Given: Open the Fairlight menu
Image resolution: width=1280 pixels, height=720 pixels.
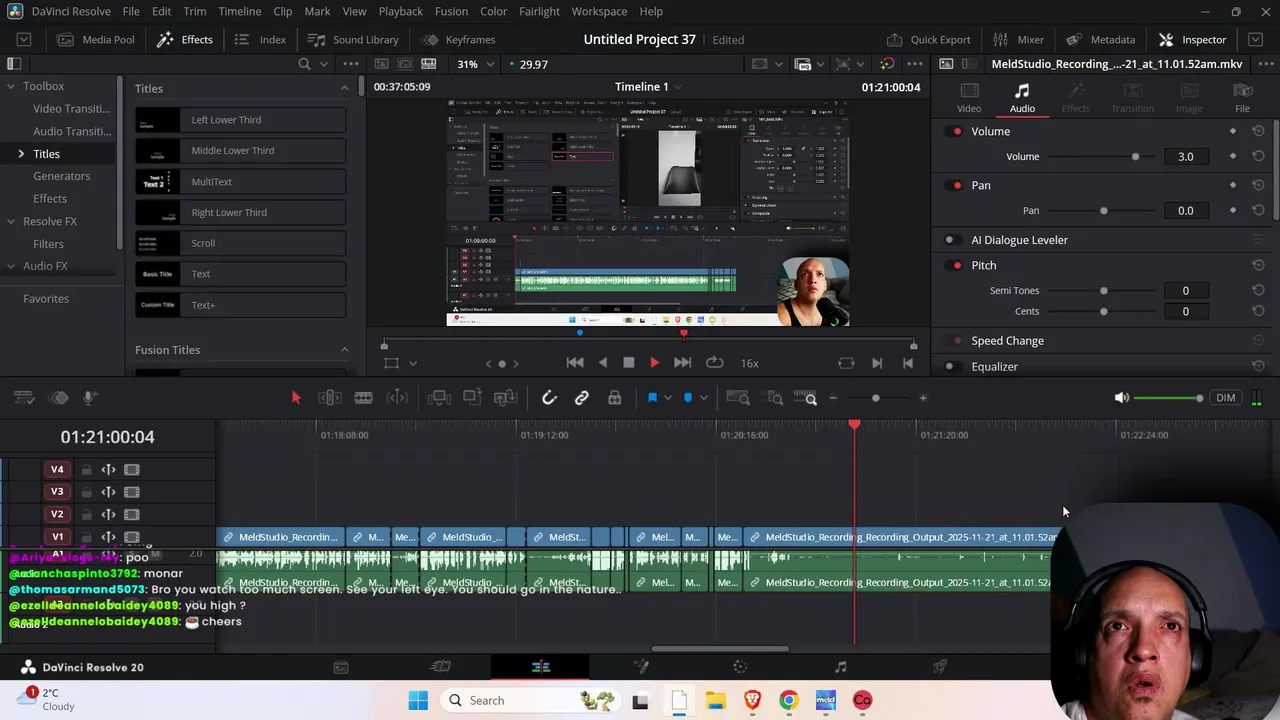Looking at the screenshot, I should [x=539, y=11].
